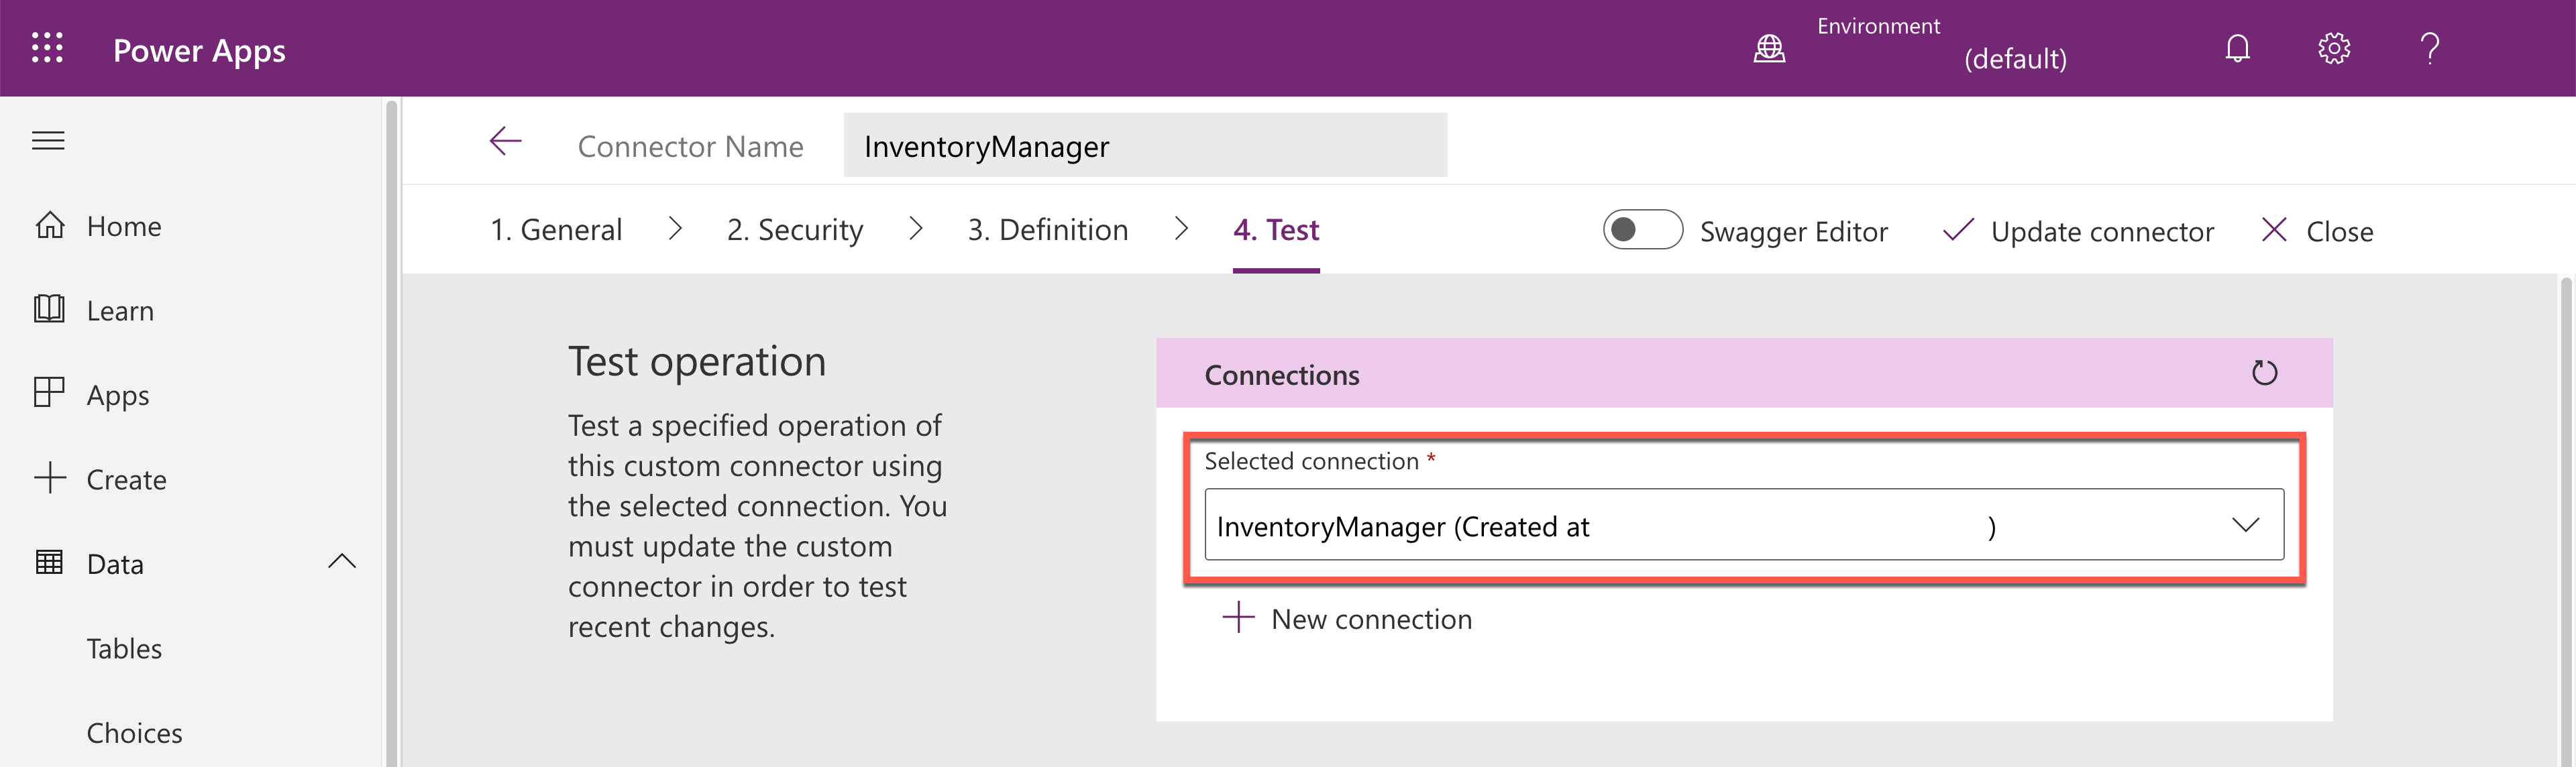This screenshot has width=2576, height=767.
Task: Open the app launcher waffle menu
Action: 47,48
